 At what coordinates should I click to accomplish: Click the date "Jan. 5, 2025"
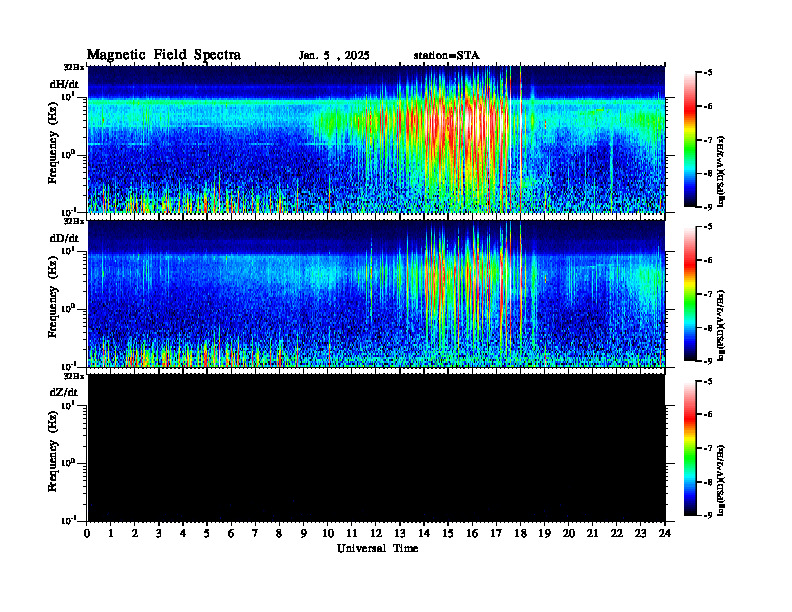point(334,56)
